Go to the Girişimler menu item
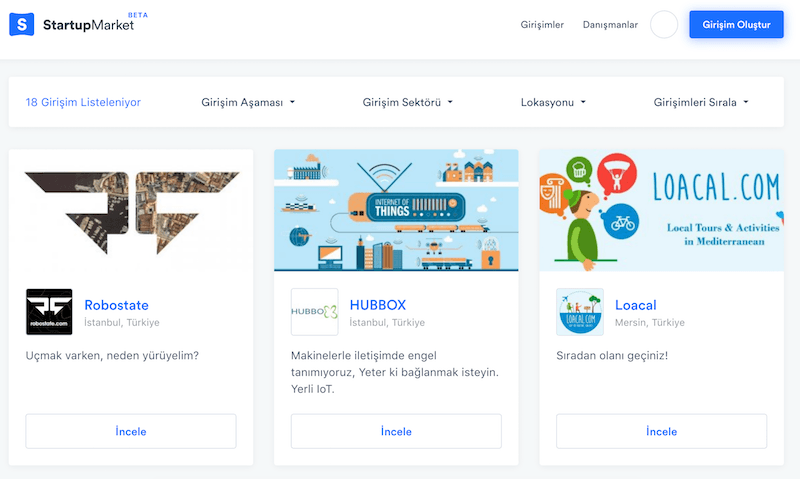800x479 pixels. coord(543,25)
